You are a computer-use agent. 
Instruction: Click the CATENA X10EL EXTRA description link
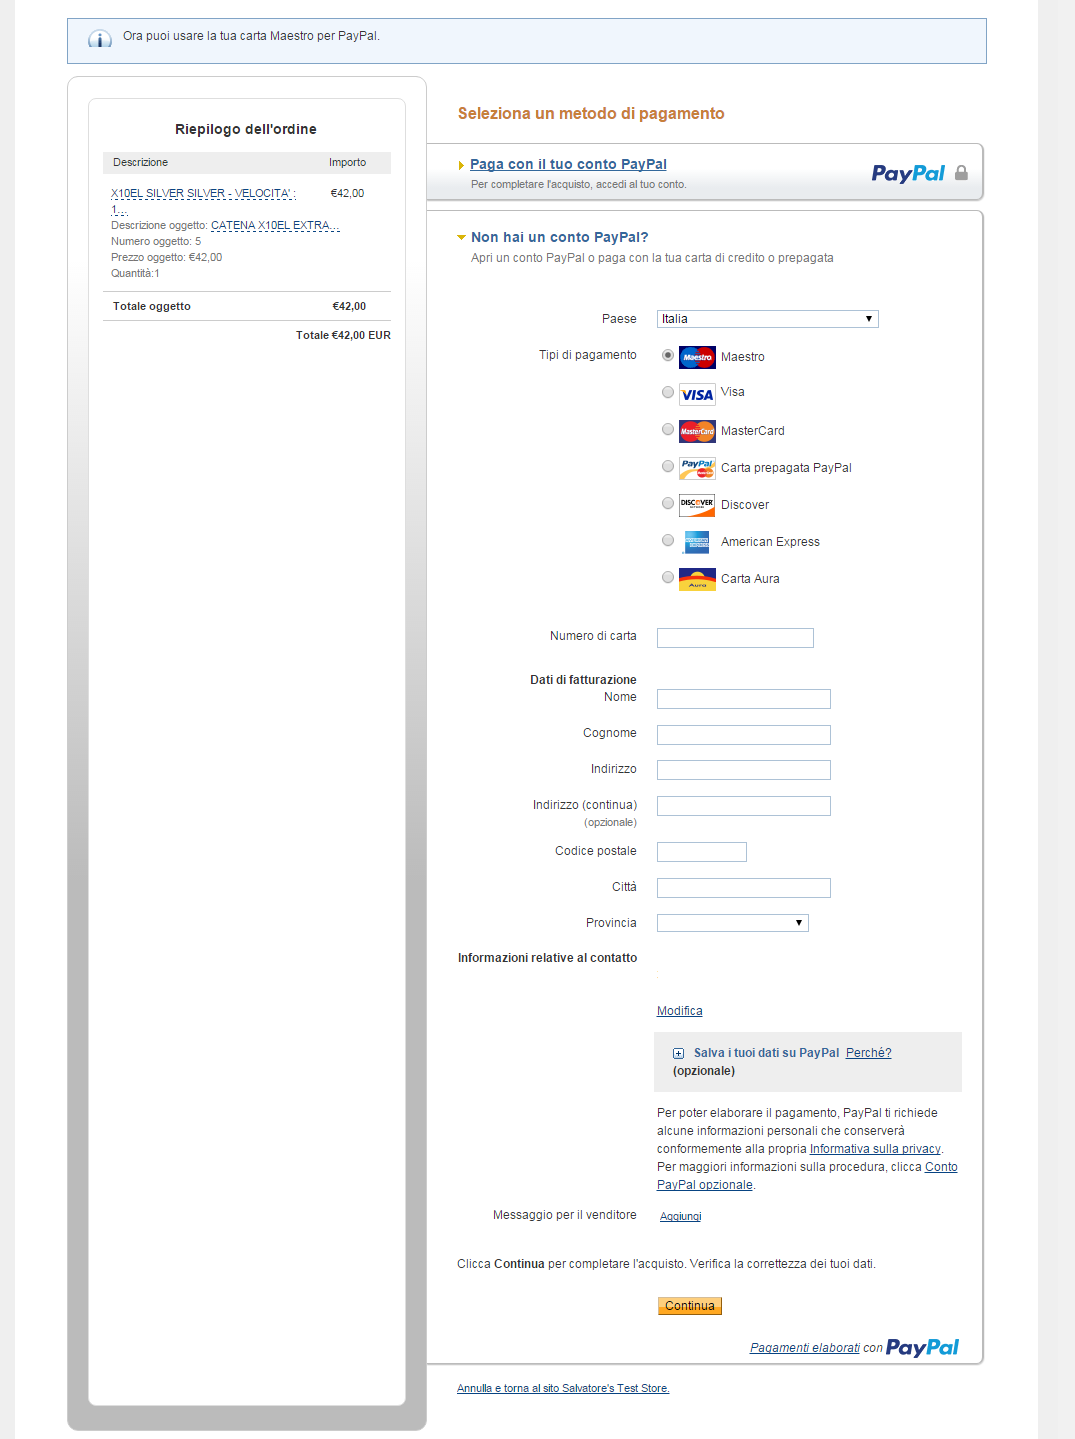click(x=275, y=226)
